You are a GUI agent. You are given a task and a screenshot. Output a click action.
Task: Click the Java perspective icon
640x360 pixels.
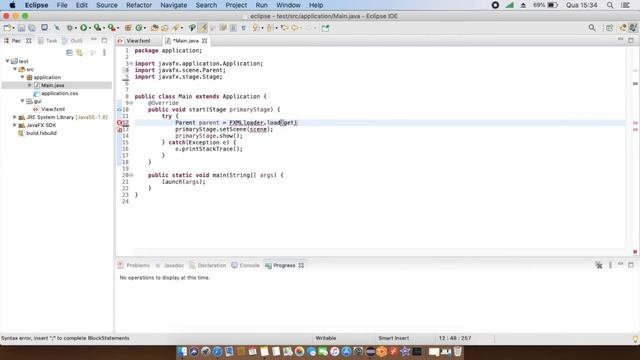[x=633, y=28]
